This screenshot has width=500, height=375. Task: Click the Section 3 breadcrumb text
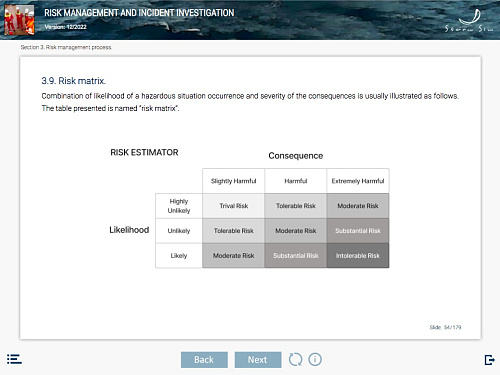[66, 47]
